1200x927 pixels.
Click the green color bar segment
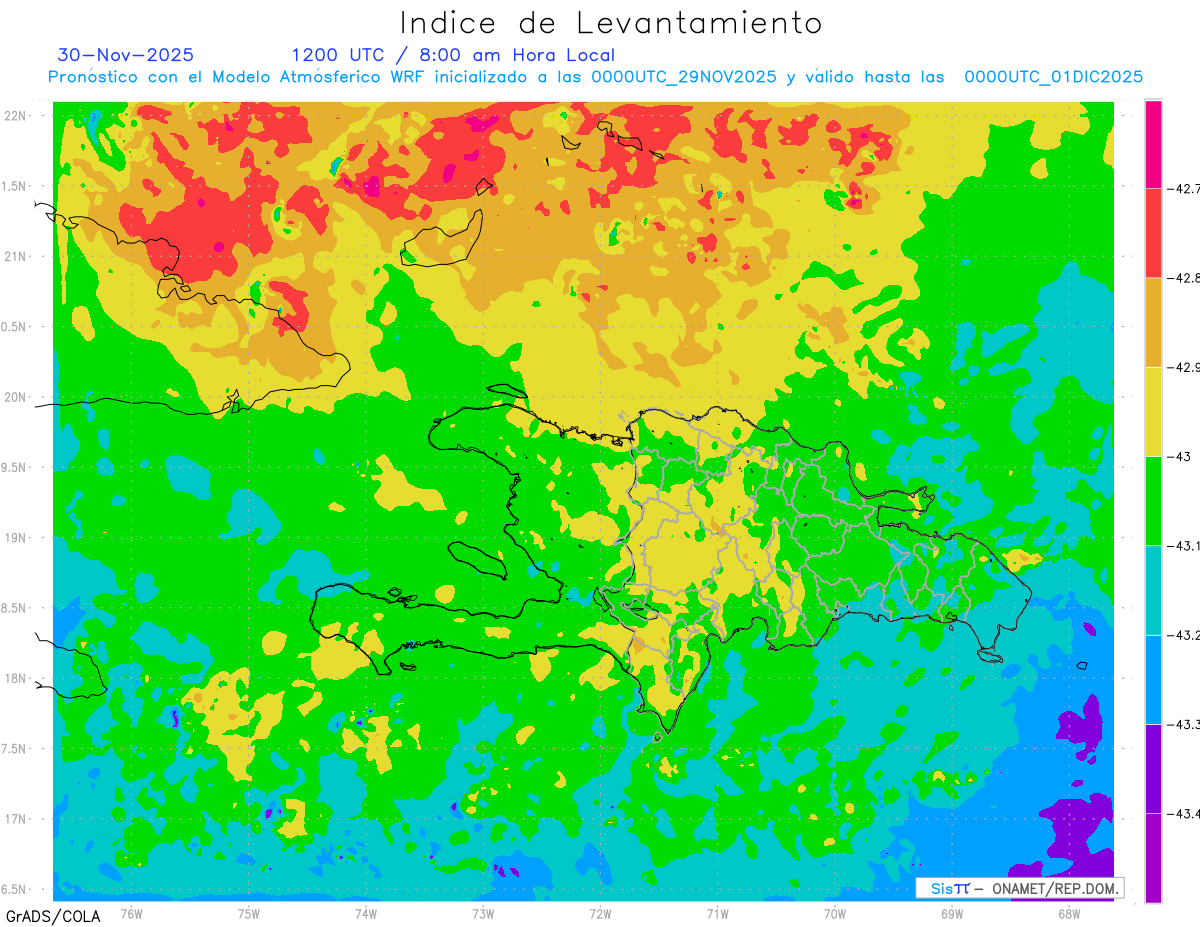1153,500
